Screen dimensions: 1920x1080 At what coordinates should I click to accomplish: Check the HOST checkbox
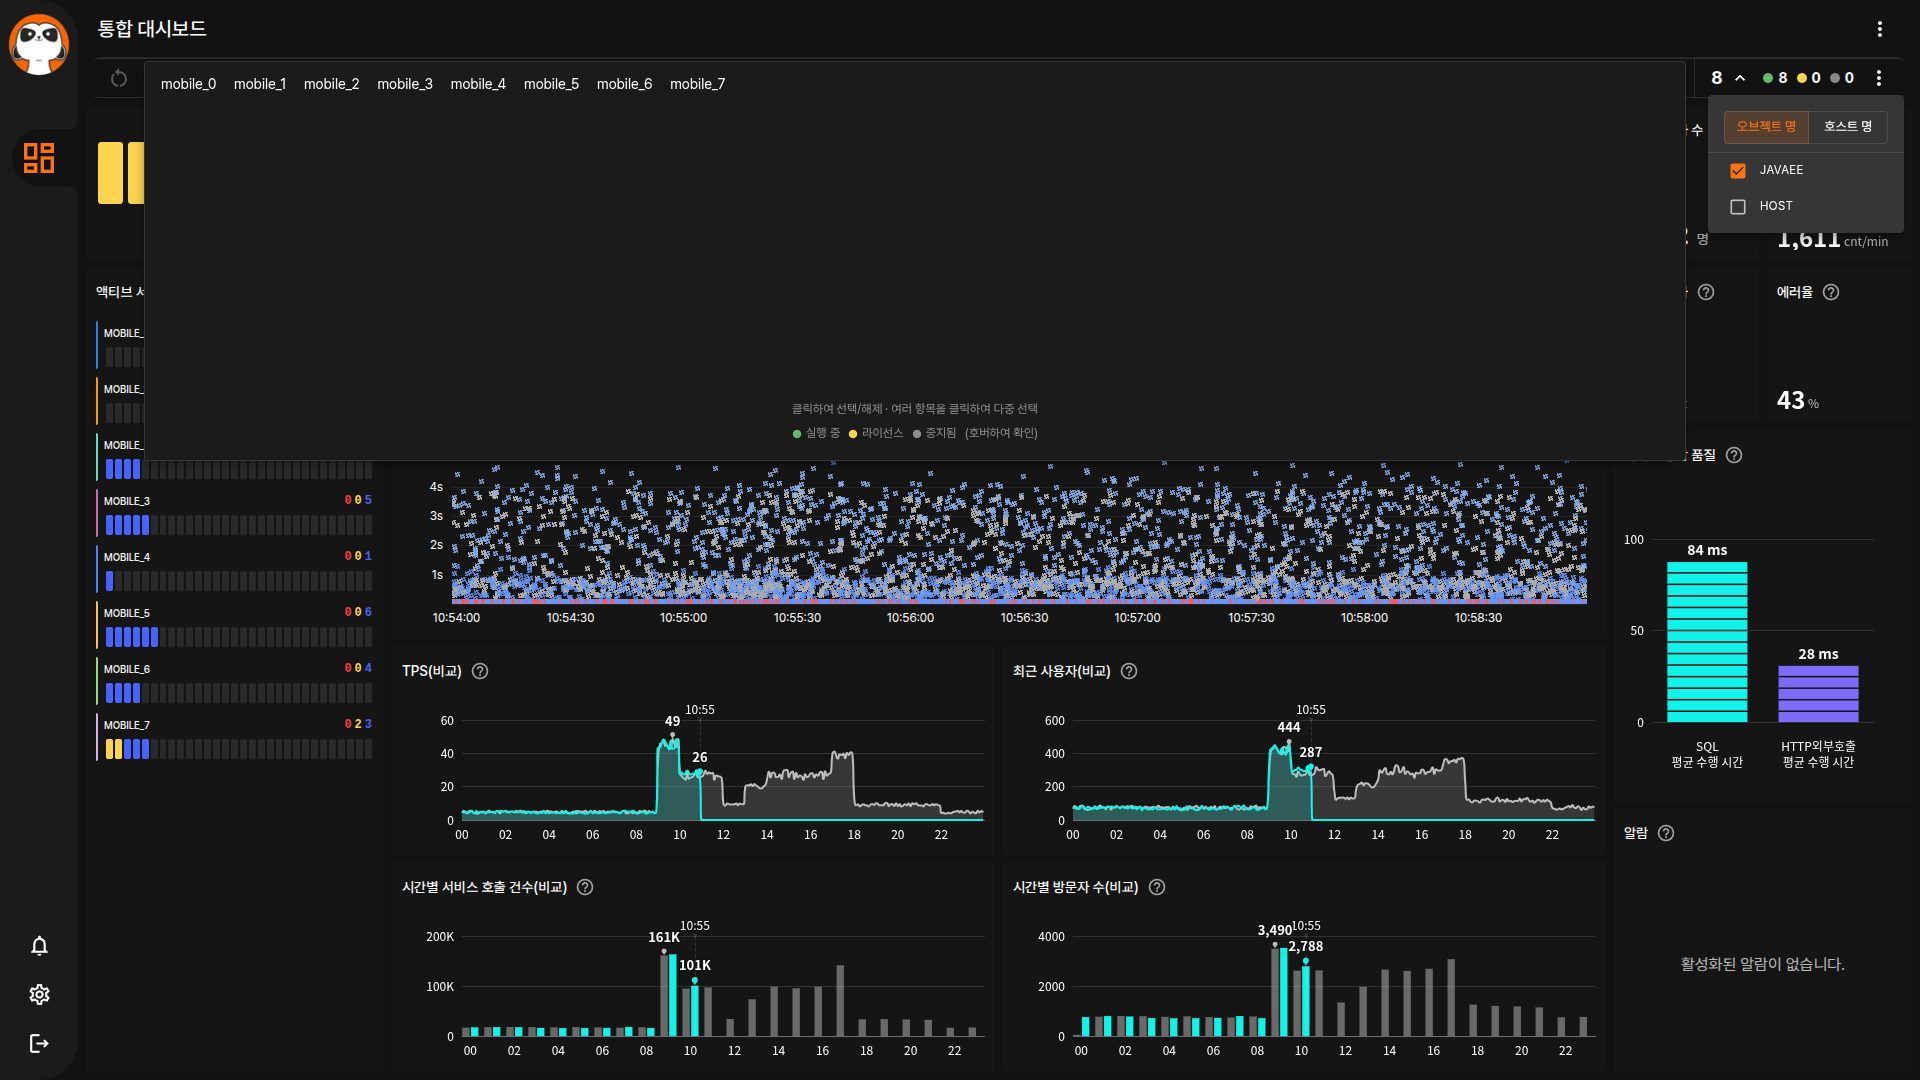(x=1738, y=206)
